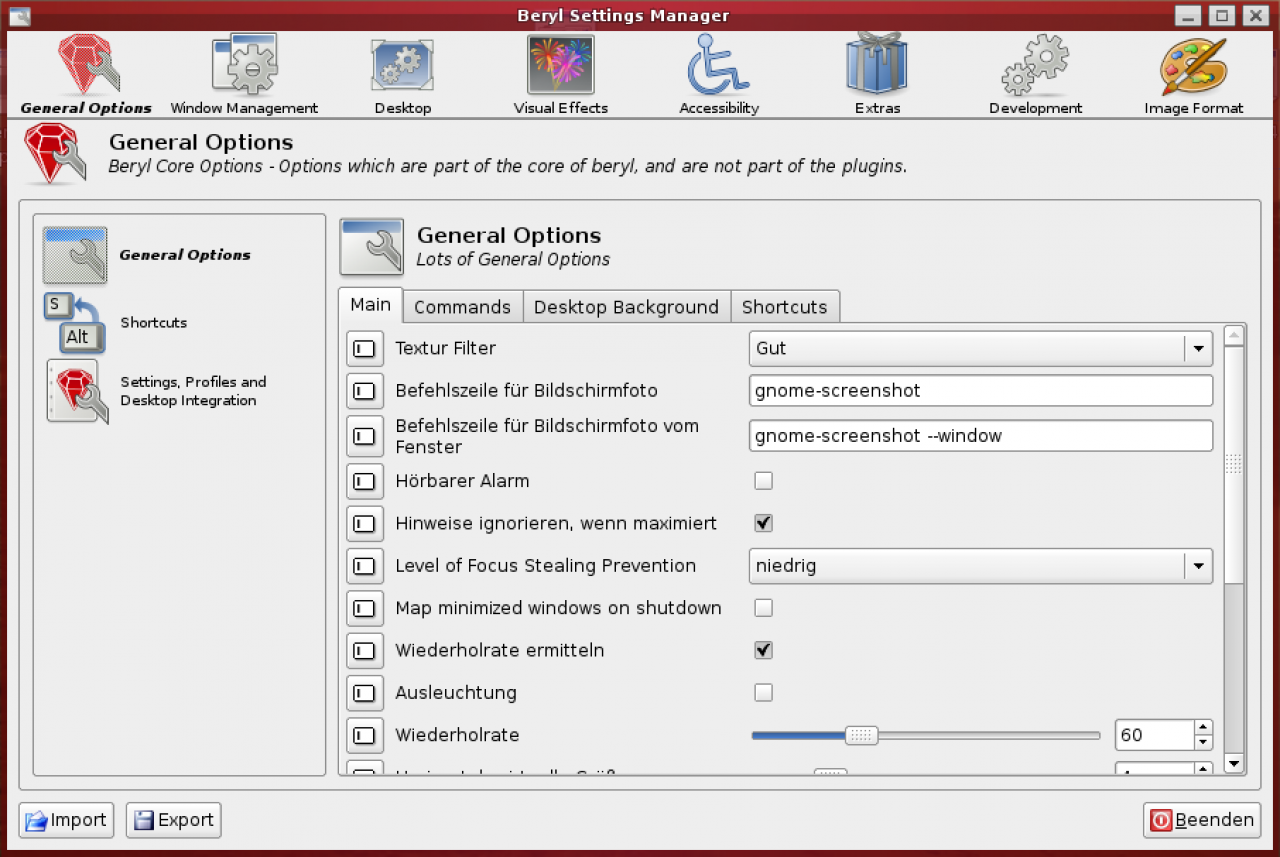Viewport: 1280px width, 857px height.
Task: Click the options list scrollbar down arrow
Action: (x=1233, y=764)
